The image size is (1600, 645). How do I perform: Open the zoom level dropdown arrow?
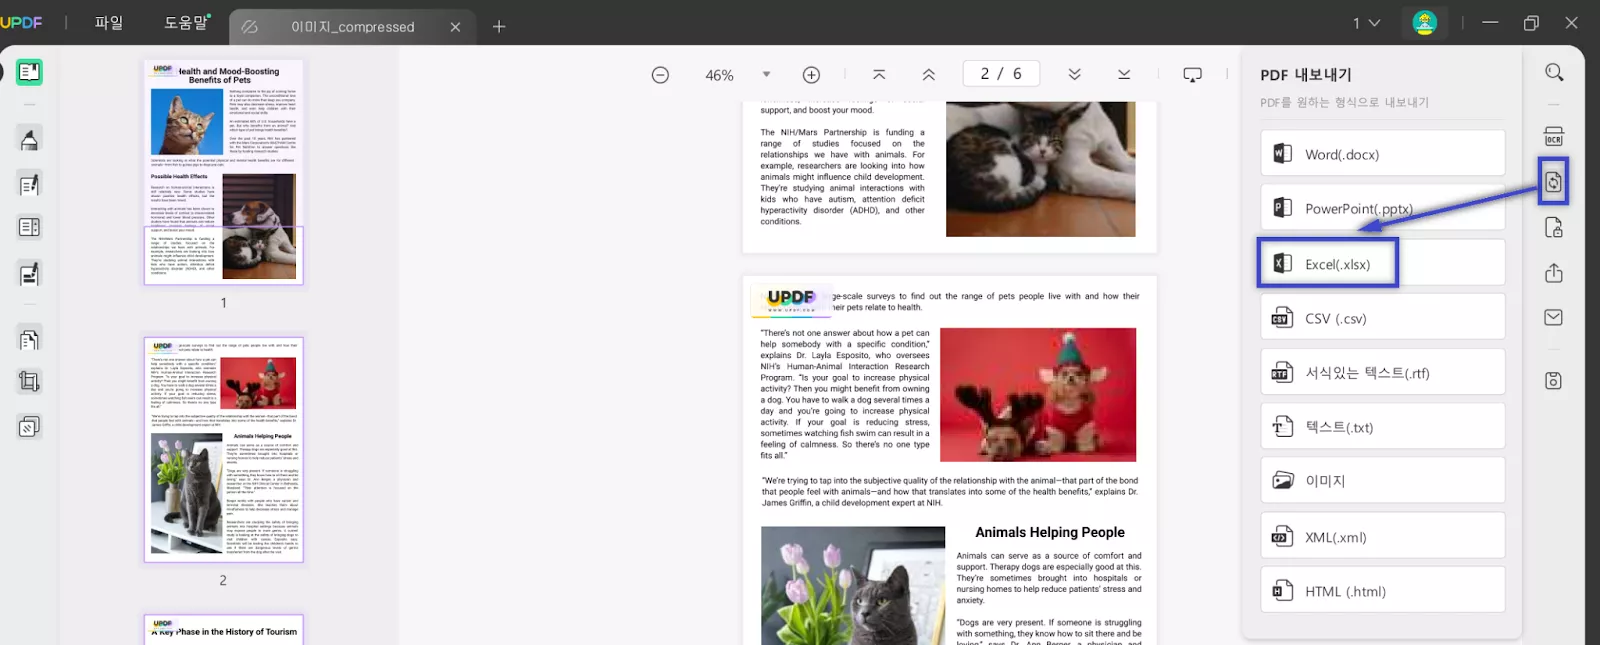767,75
